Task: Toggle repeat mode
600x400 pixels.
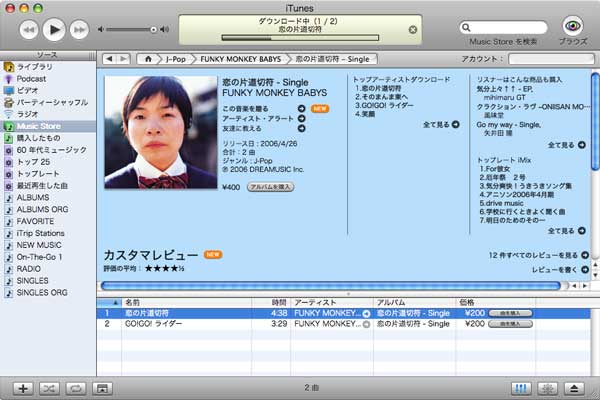Action: (x=76, y=388)
